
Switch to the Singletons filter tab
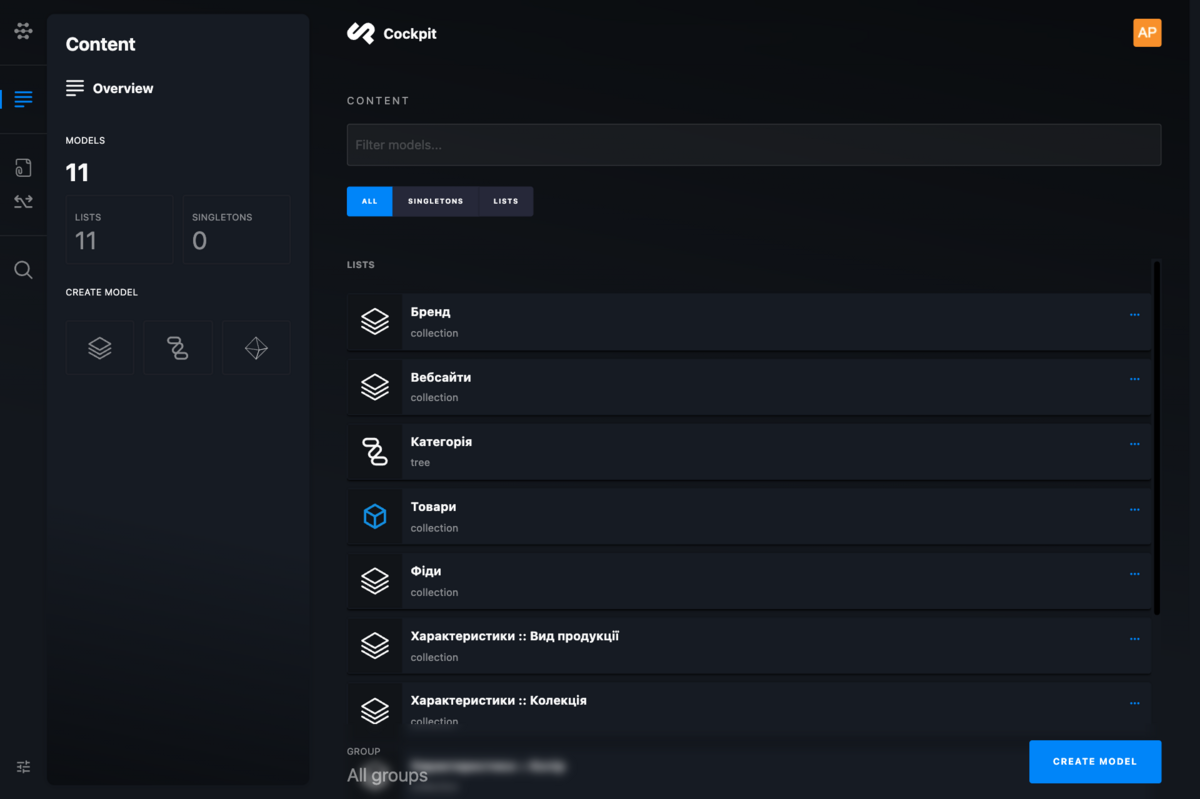(435, 201)
